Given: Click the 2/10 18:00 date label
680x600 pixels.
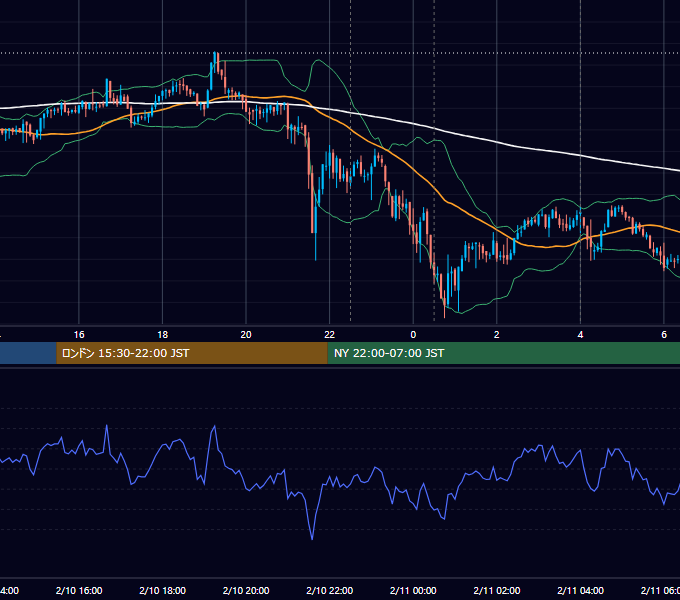Looking at the screenshot, I should (163, 590).
